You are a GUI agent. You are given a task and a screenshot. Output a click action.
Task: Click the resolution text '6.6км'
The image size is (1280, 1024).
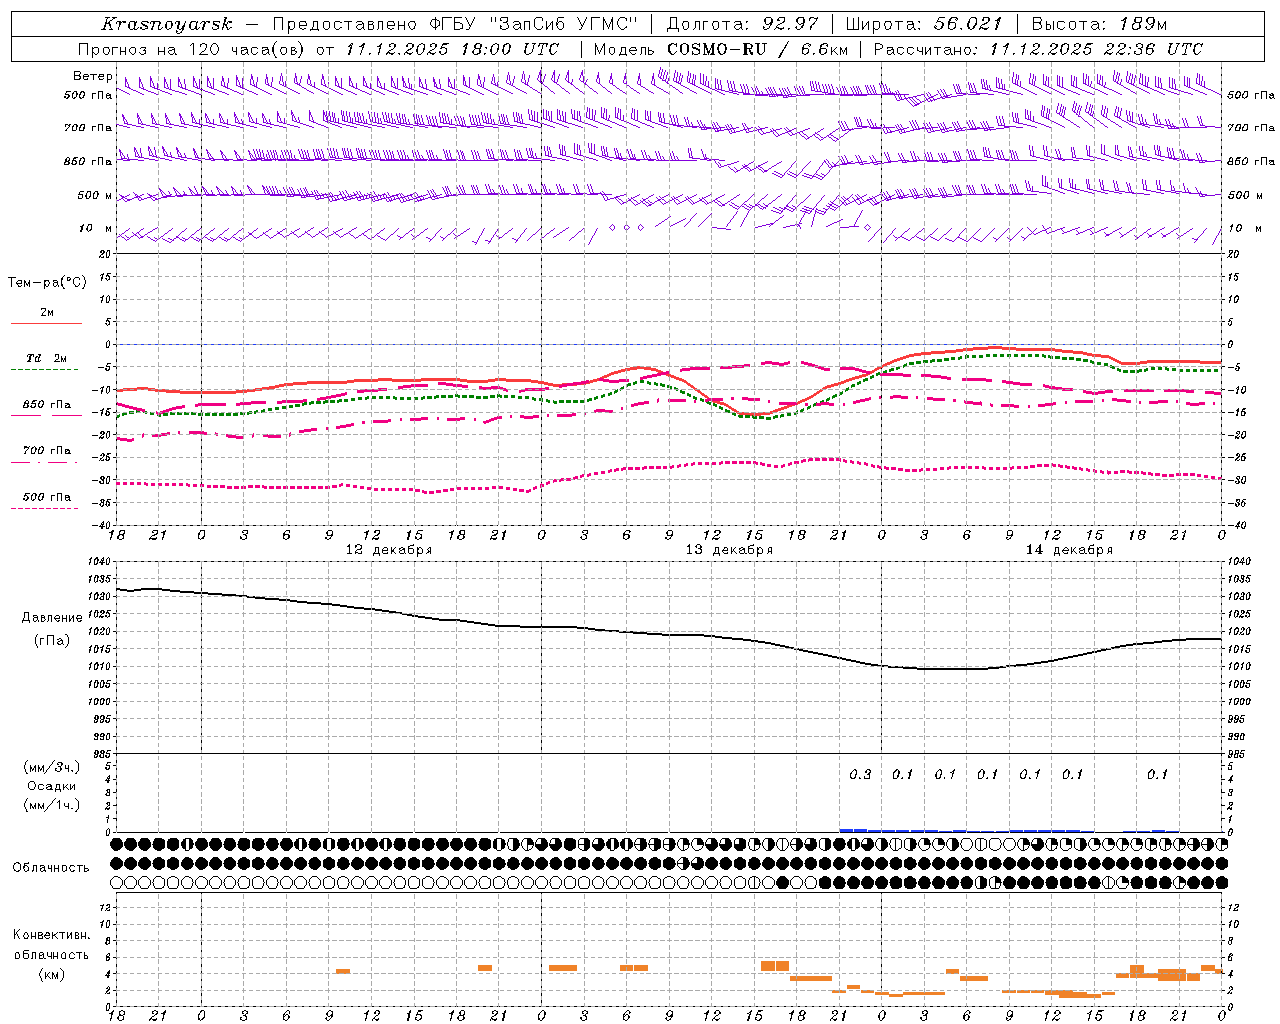click(x=825, y=49)
